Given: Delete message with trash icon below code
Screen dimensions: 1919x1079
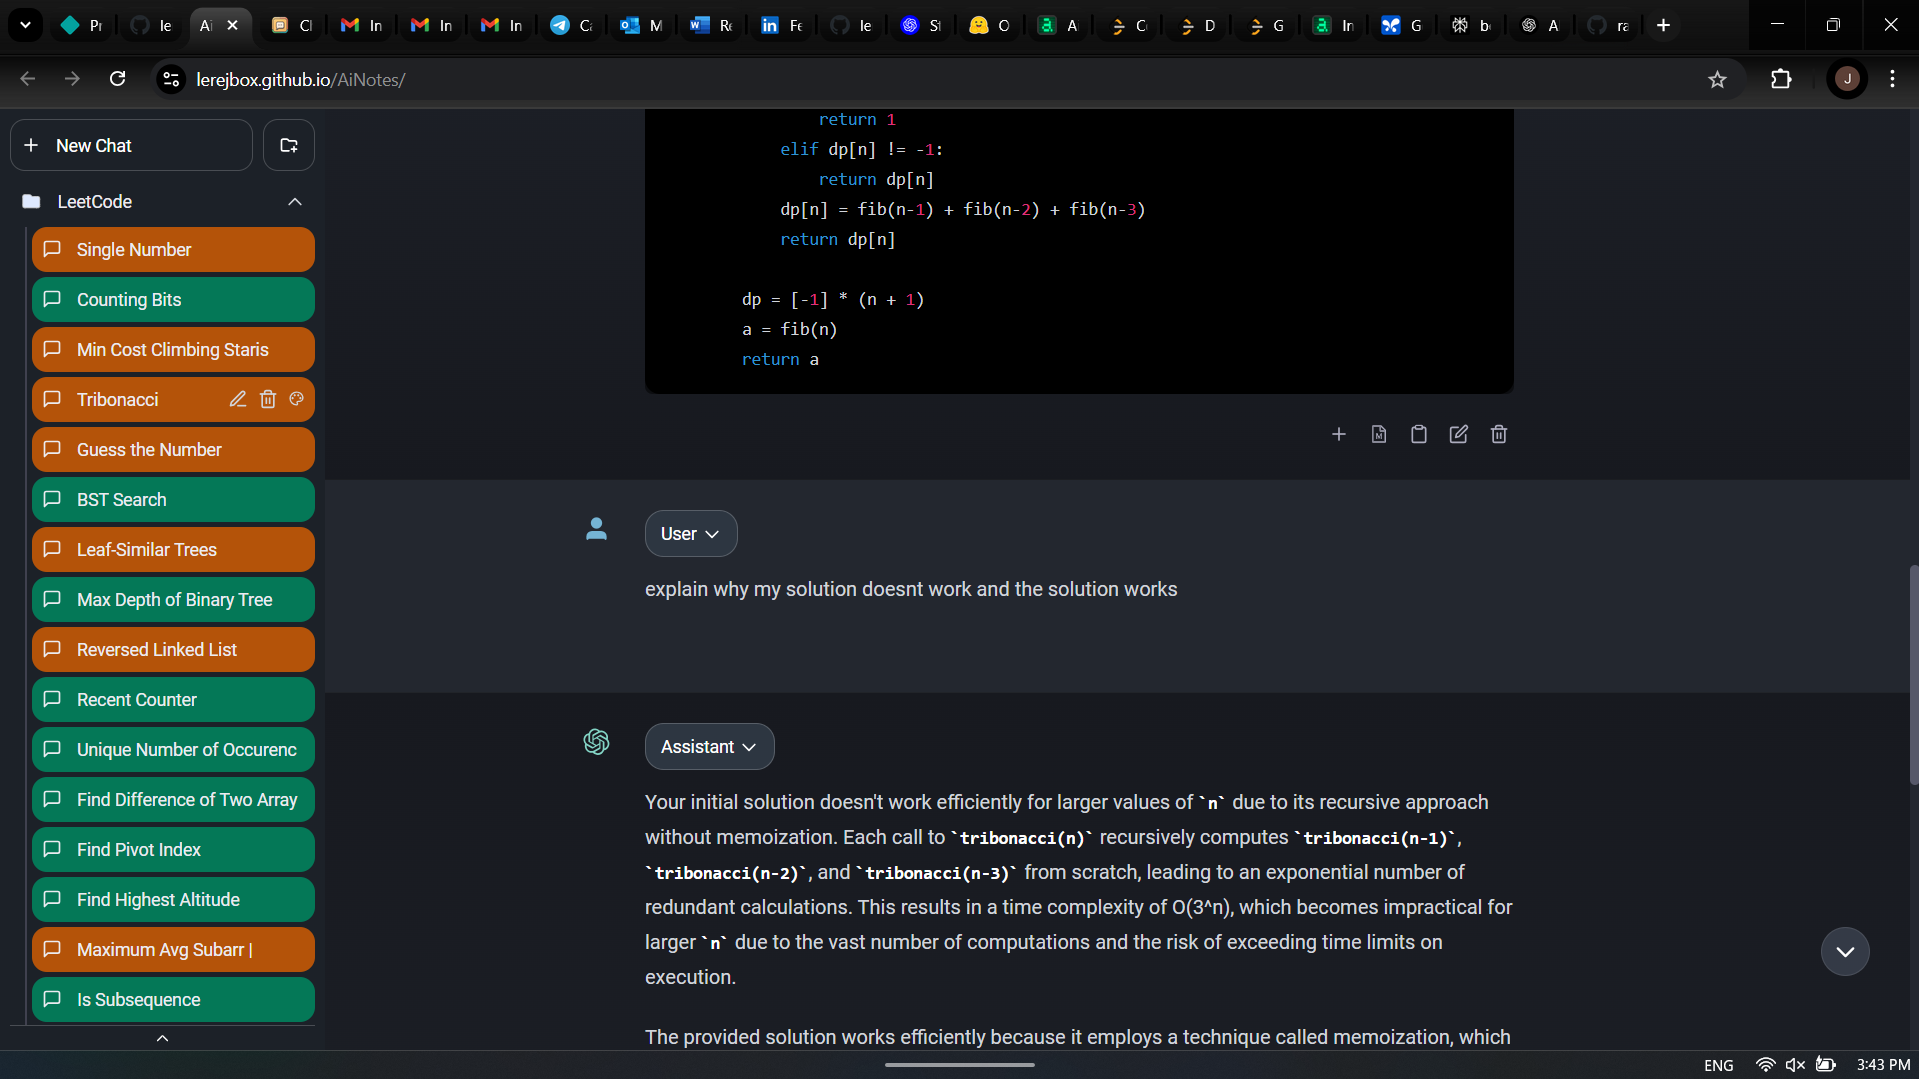Looking at the screenshot, I should (1498, 434).
